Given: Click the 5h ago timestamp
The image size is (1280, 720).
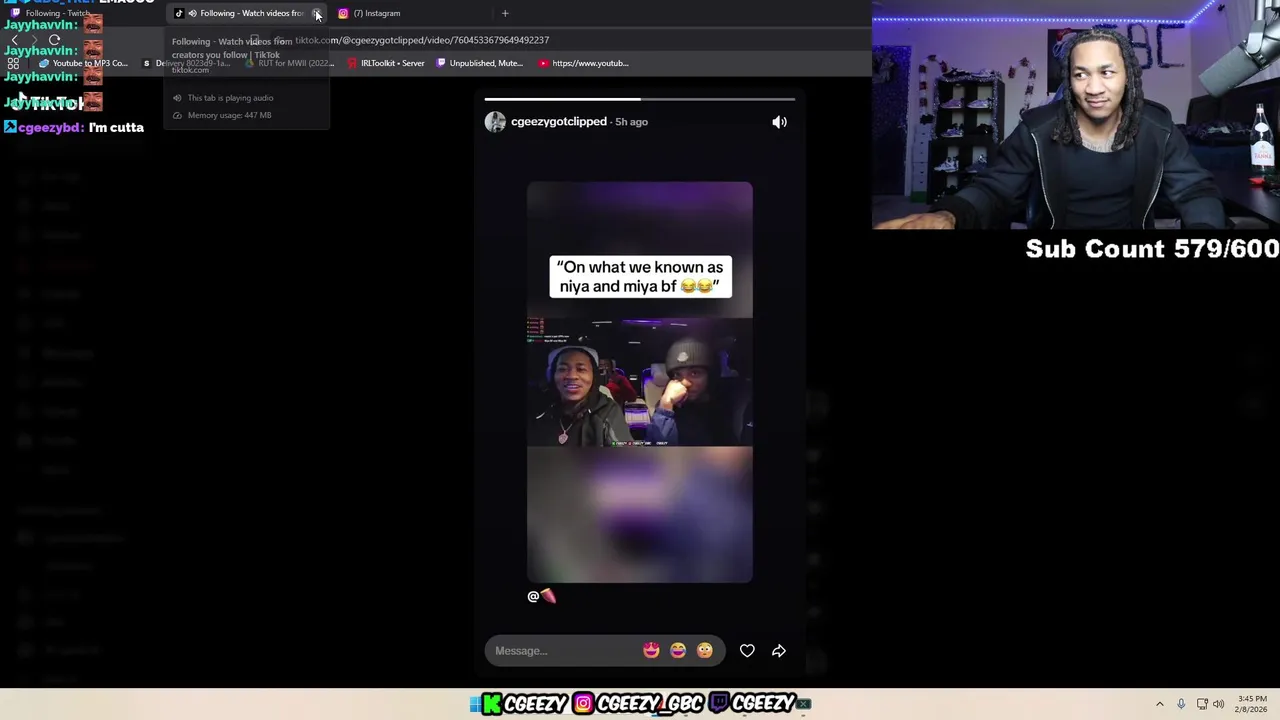Looking at the screenshot, I should [631, 122].
